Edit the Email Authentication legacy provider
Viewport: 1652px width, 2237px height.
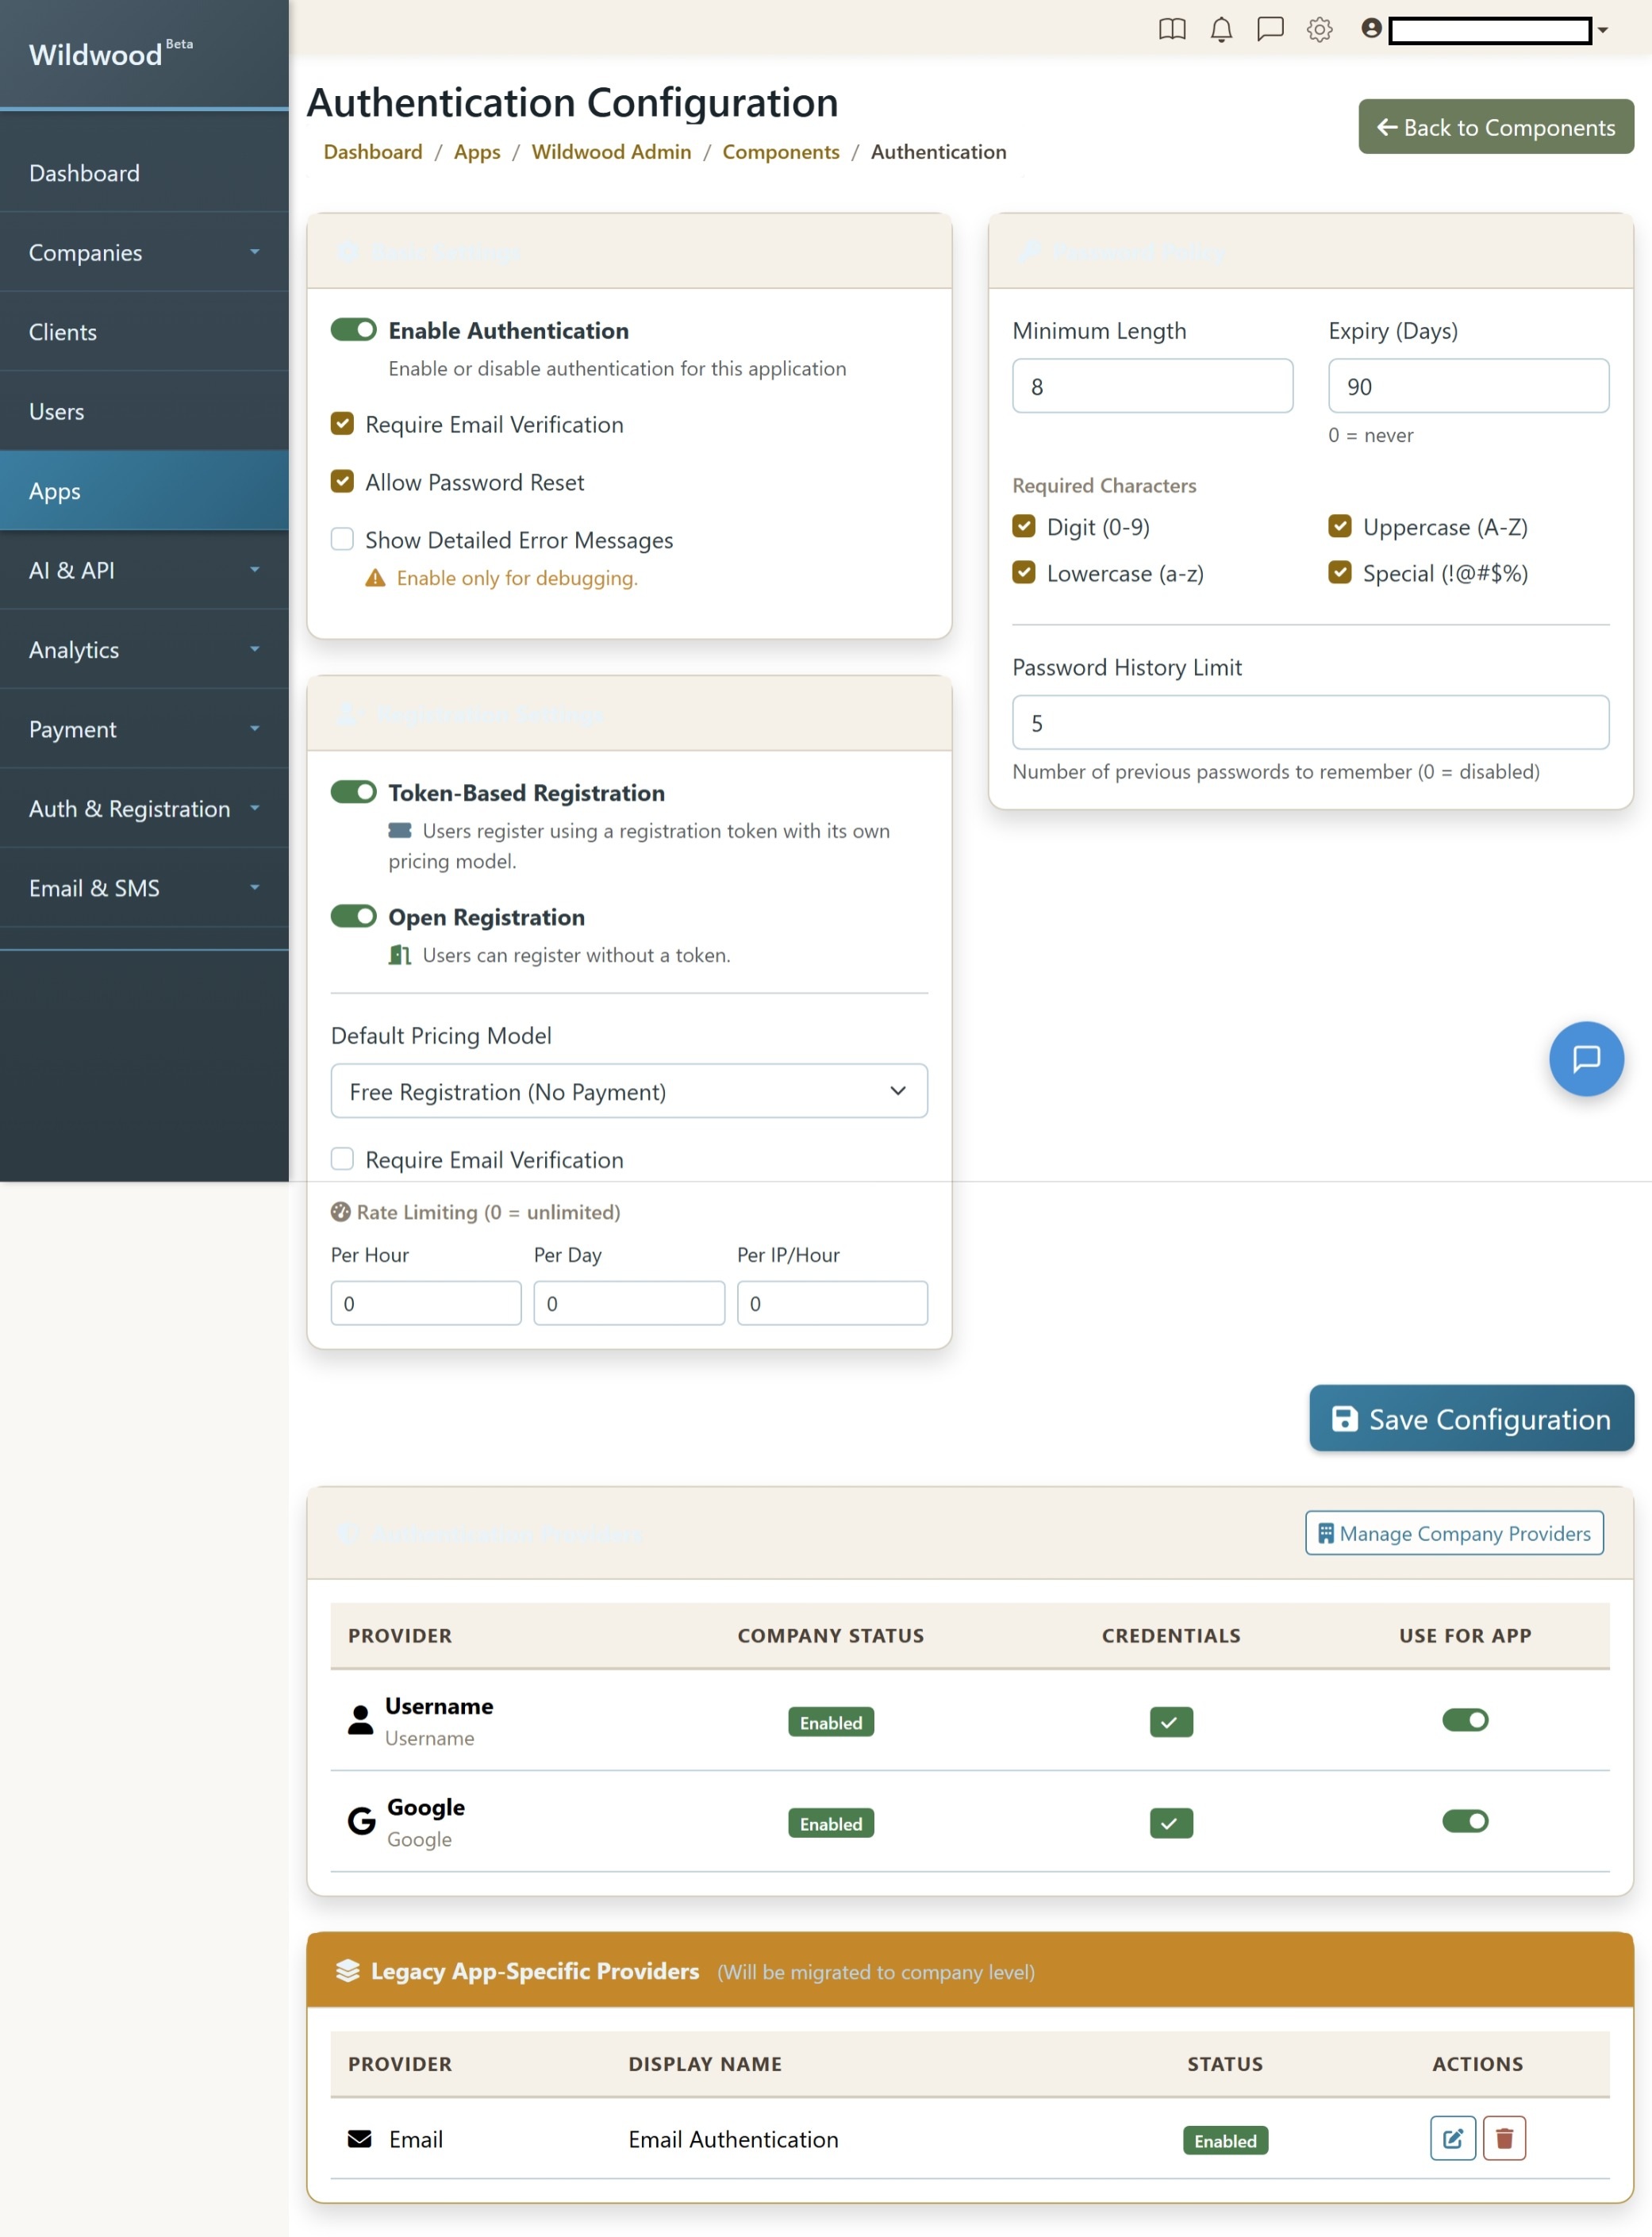click(1452, 2138)
